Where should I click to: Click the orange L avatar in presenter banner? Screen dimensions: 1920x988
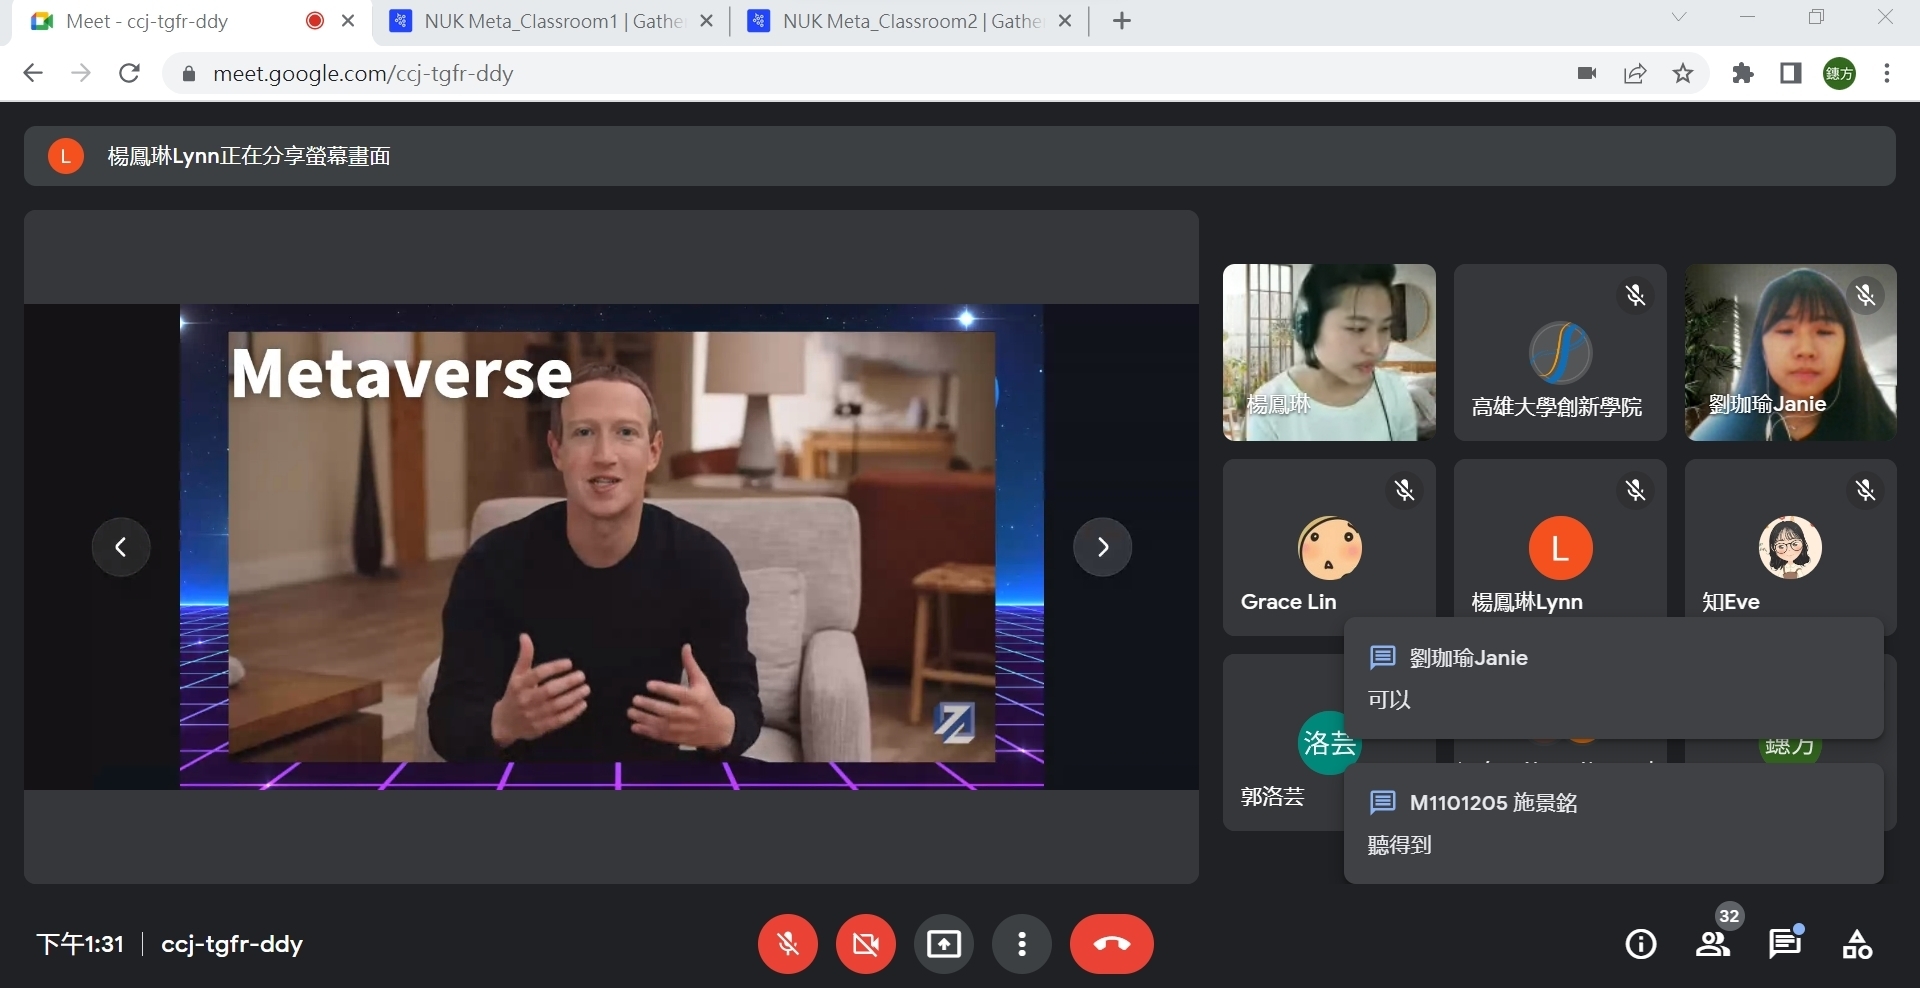(x=66, y=156)
